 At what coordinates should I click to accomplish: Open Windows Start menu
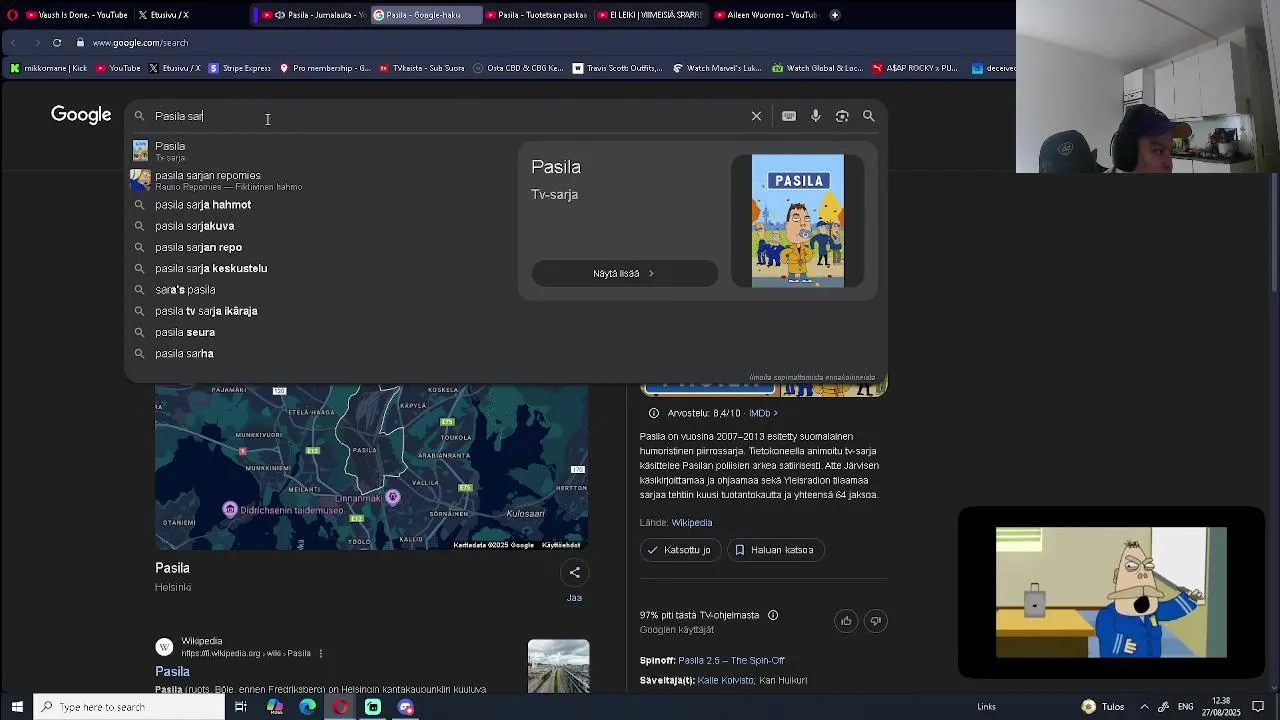17,707
